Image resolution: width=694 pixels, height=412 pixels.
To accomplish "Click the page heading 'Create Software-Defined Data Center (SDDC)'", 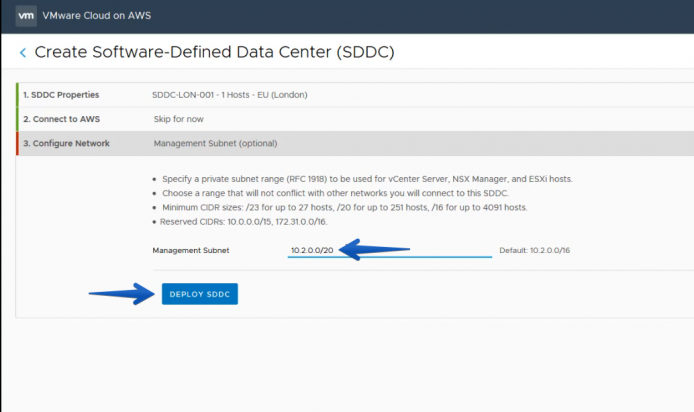I will pyautogui.click(x=214, y=52).
